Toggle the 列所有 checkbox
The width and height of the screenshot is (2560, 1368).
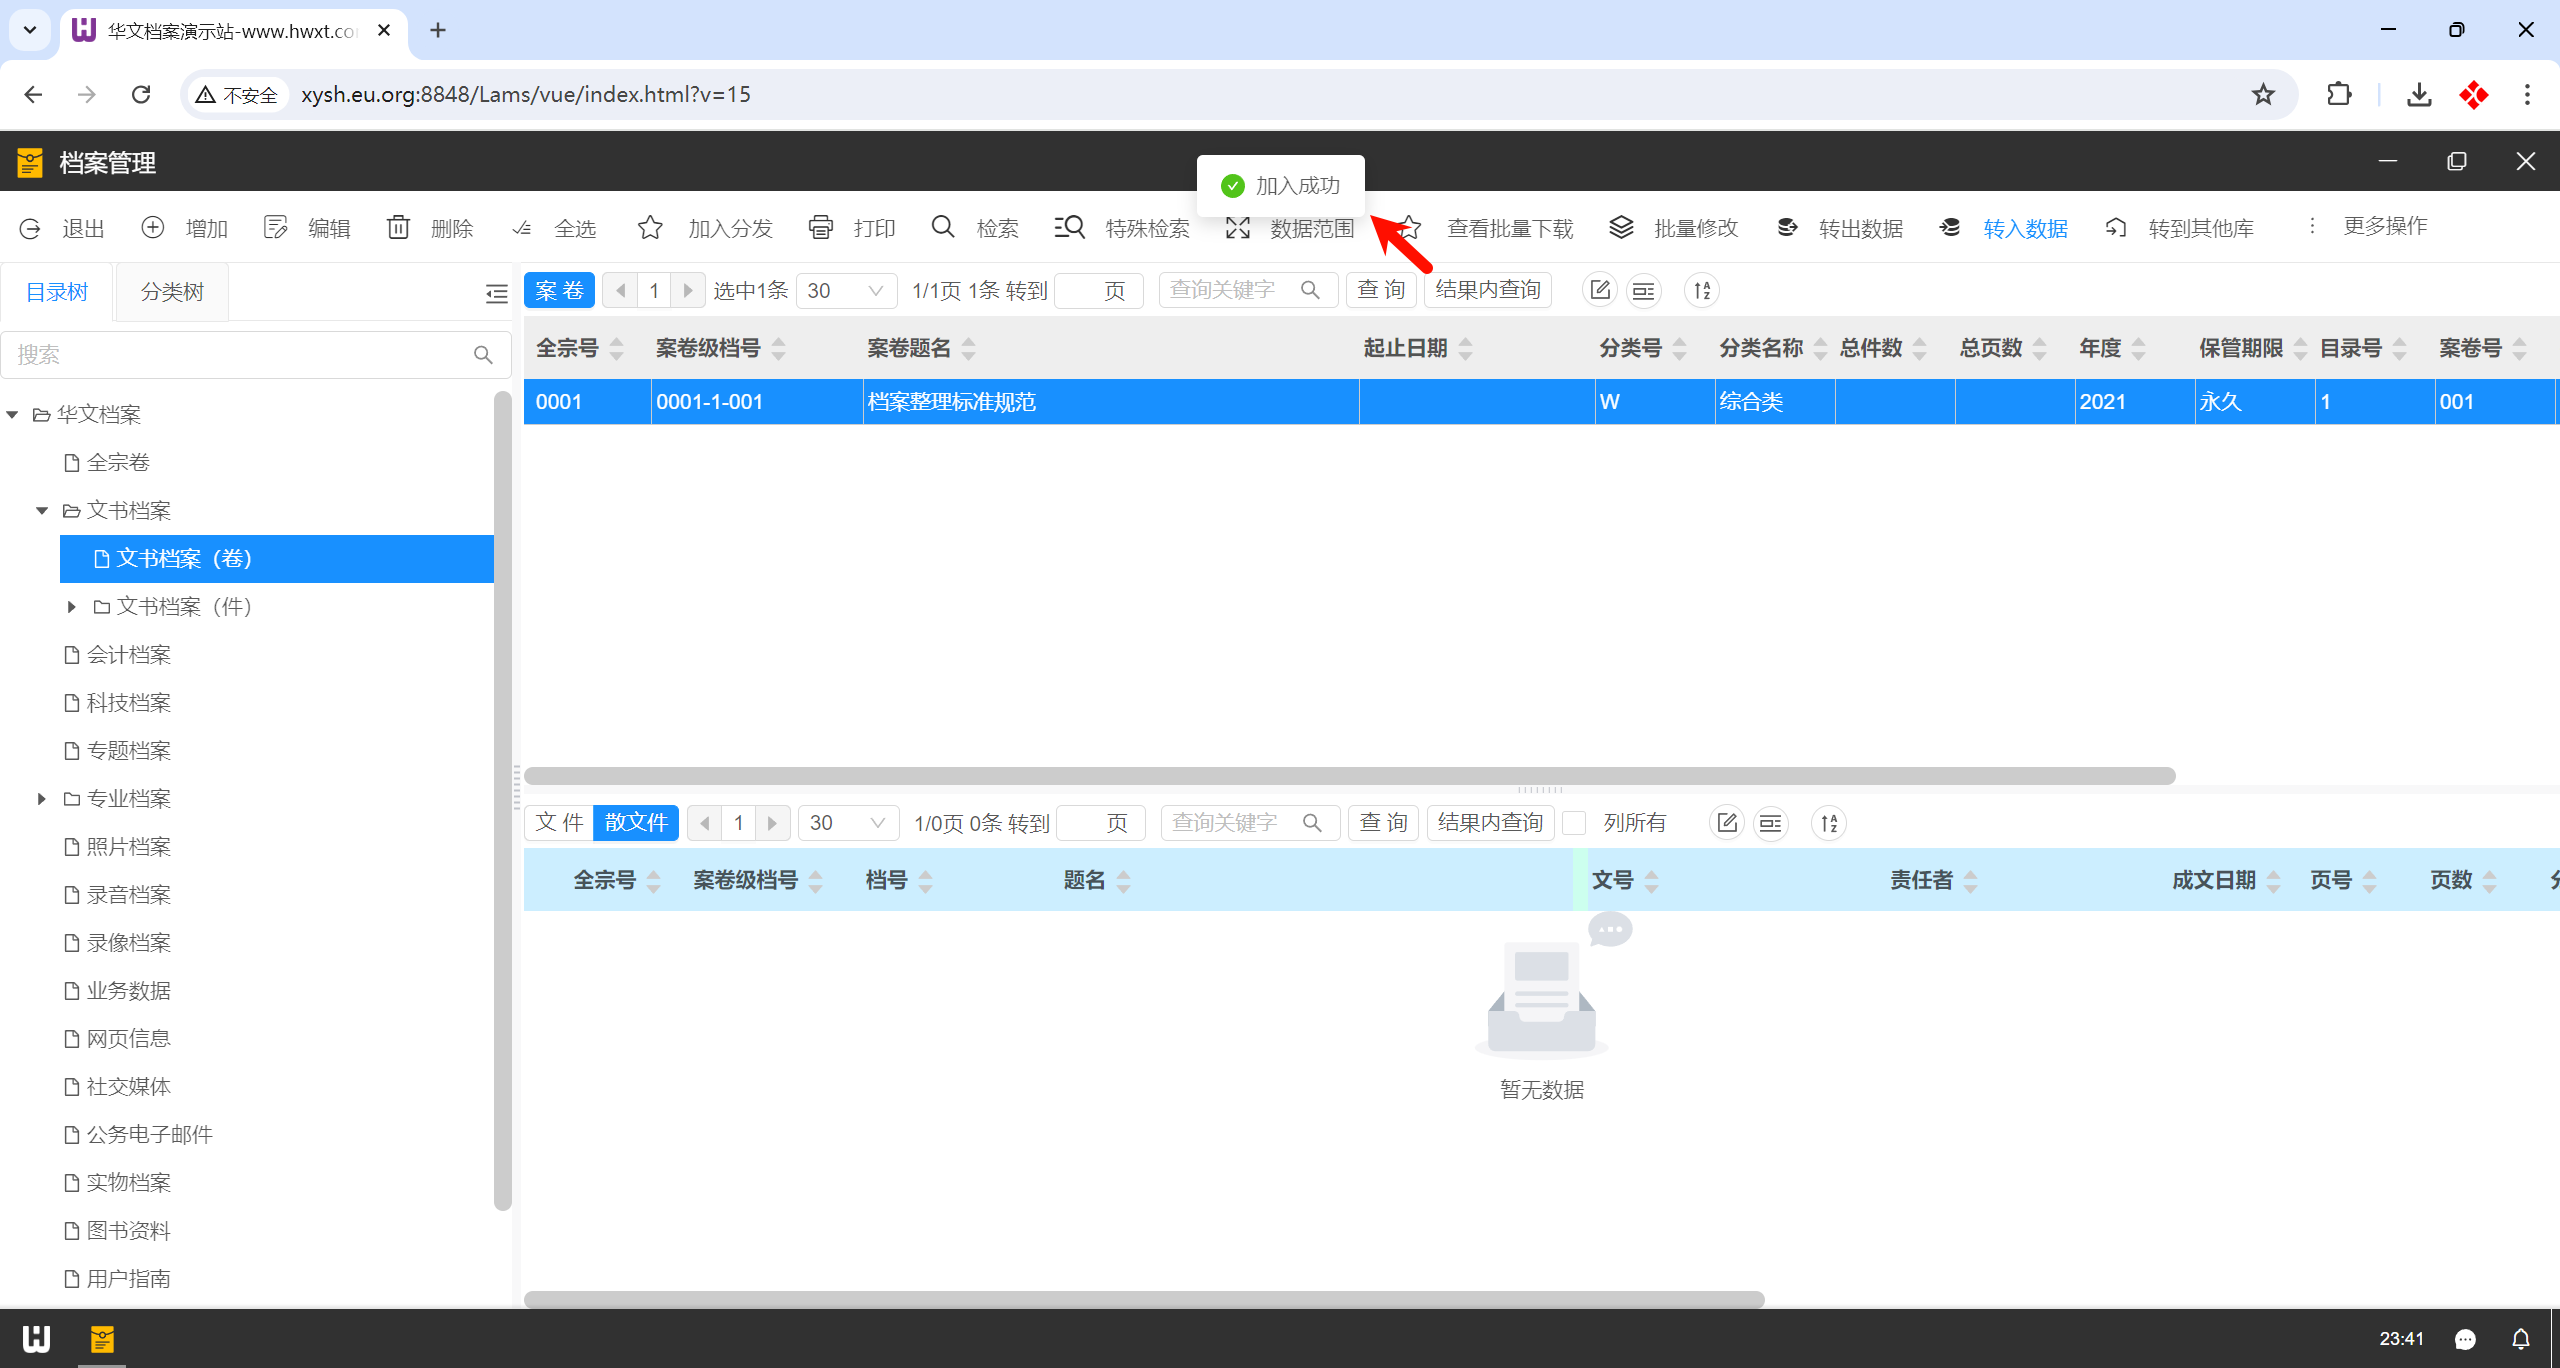1575,823
